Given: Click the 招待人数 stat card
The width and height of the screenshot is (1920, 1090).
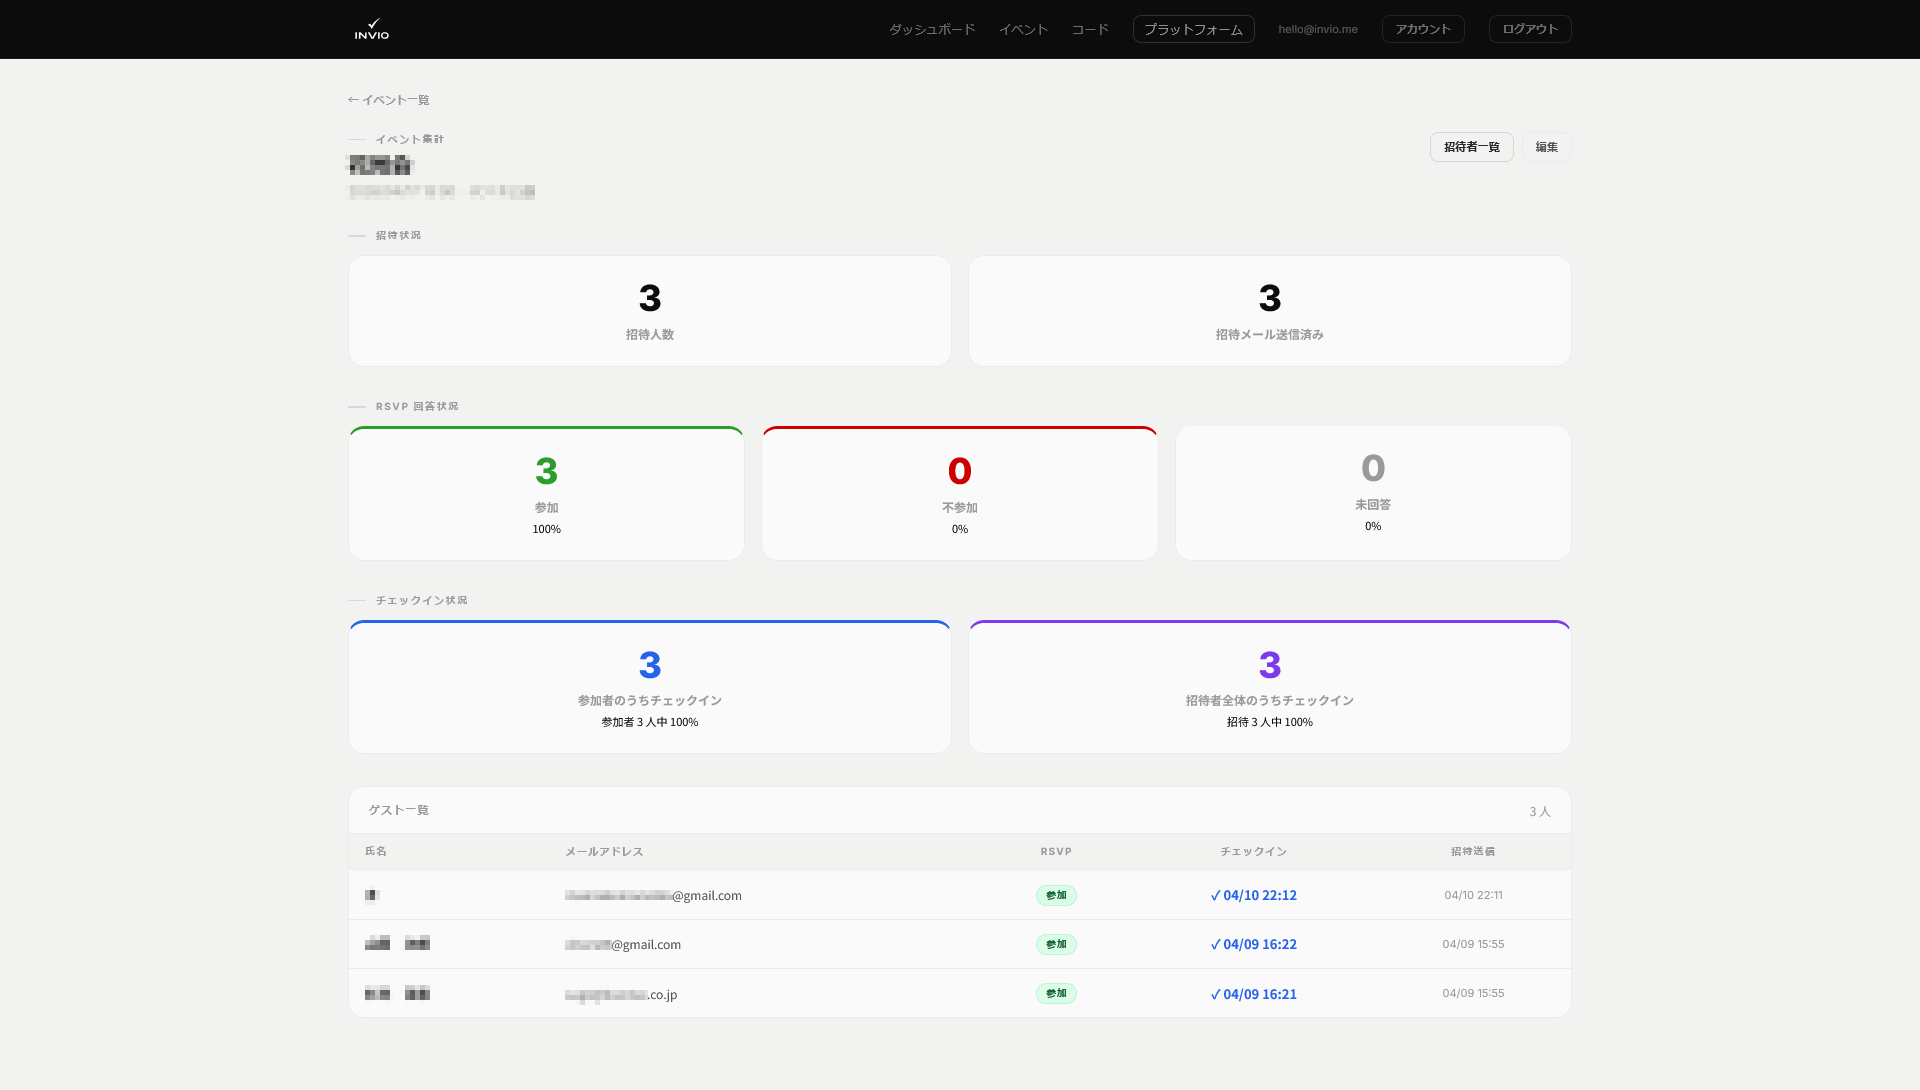Looking at the screenshot, I should (649, 311).
